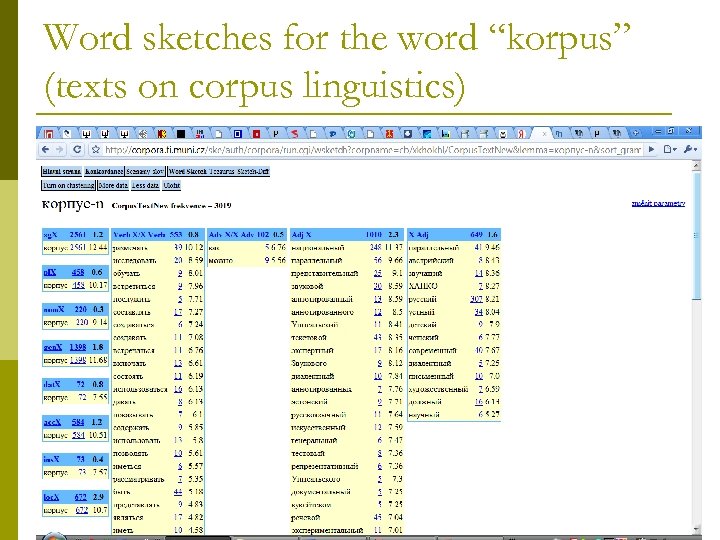Screen dimensions: 720x540
Task: Close the active browser tab
Action: click(x=545, y=134)
